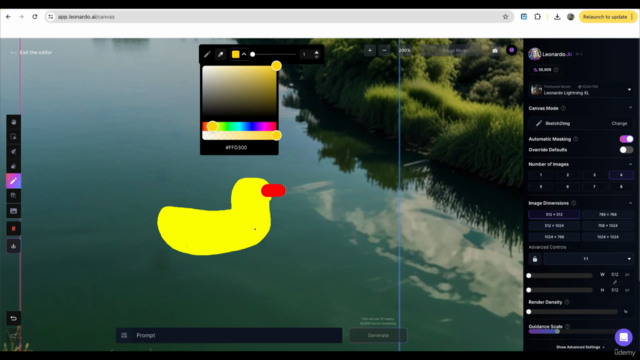Open the 1:1 aspect ratio dropdown
Screen dimensions: 640x360
pos(589,259)
